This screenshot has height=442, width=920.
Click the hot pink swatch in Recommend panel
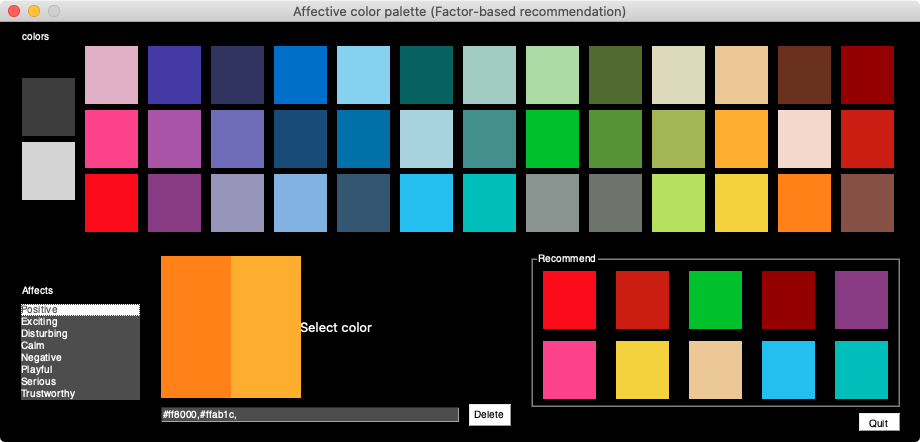(x=569, y=370)
